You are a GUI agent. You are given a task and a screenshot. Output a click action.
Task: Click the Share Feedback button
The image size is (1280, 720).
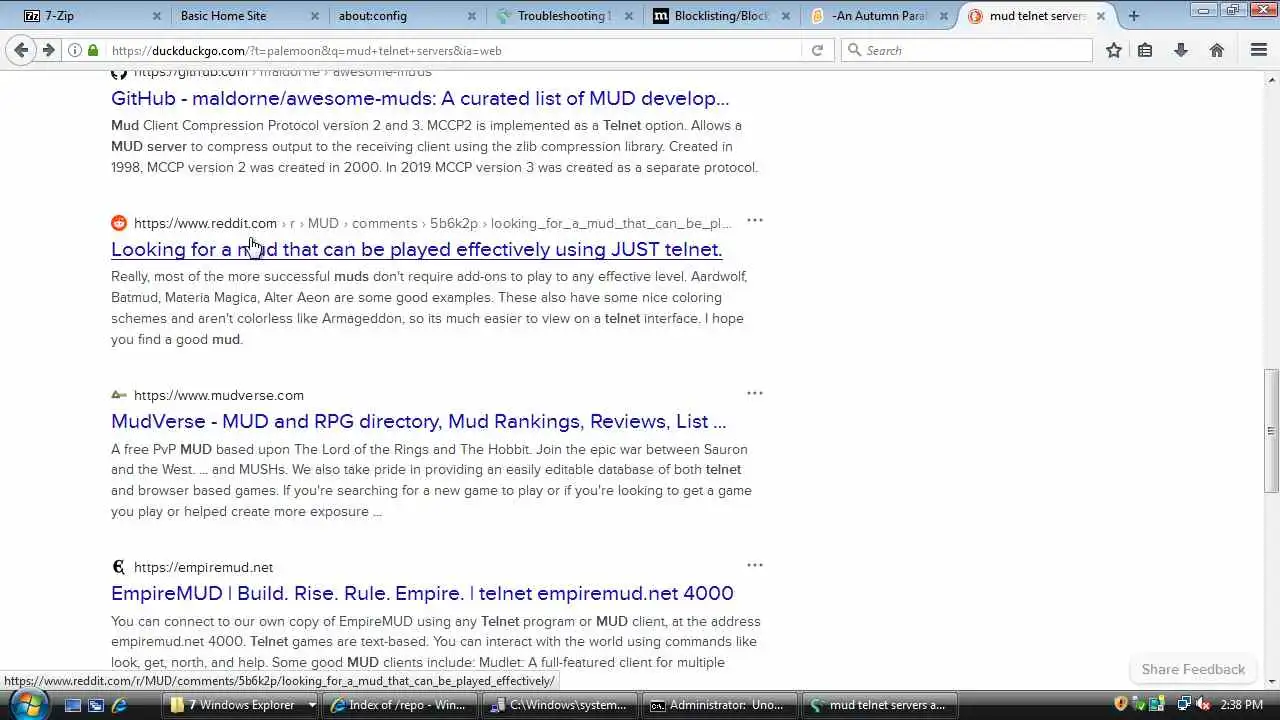pos(1193,669)
